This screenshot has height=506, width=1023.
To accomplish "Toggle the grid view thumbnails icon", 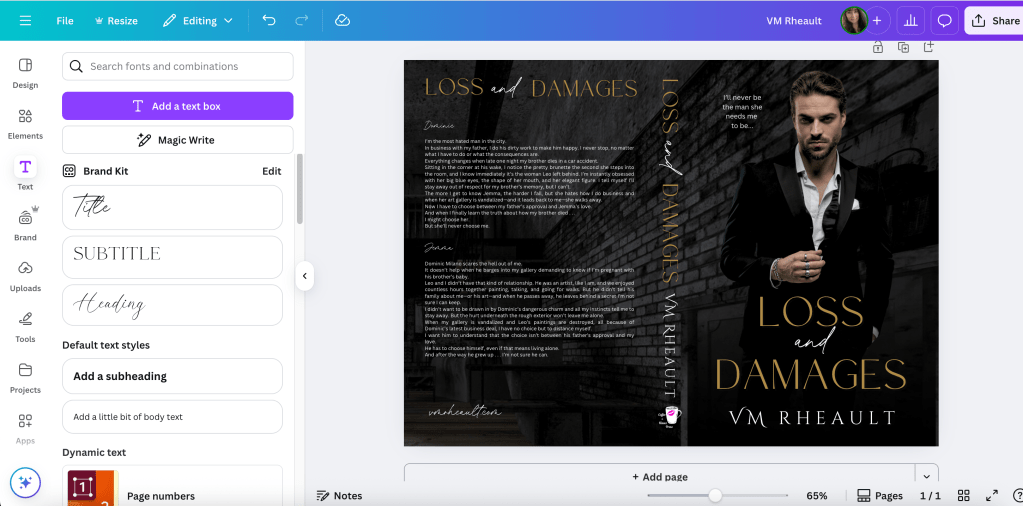I will click(964, 495).
